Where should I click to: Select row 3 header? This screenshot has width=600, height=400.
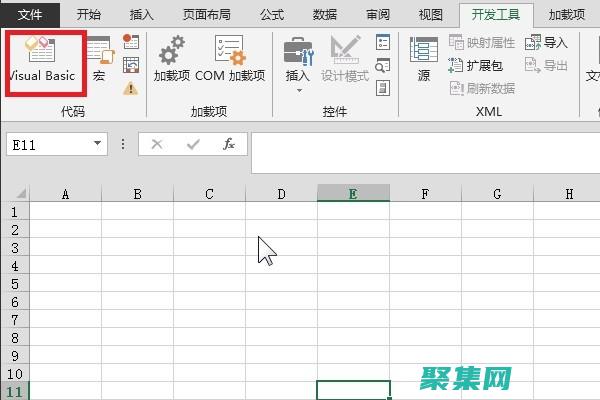point(15,247)
